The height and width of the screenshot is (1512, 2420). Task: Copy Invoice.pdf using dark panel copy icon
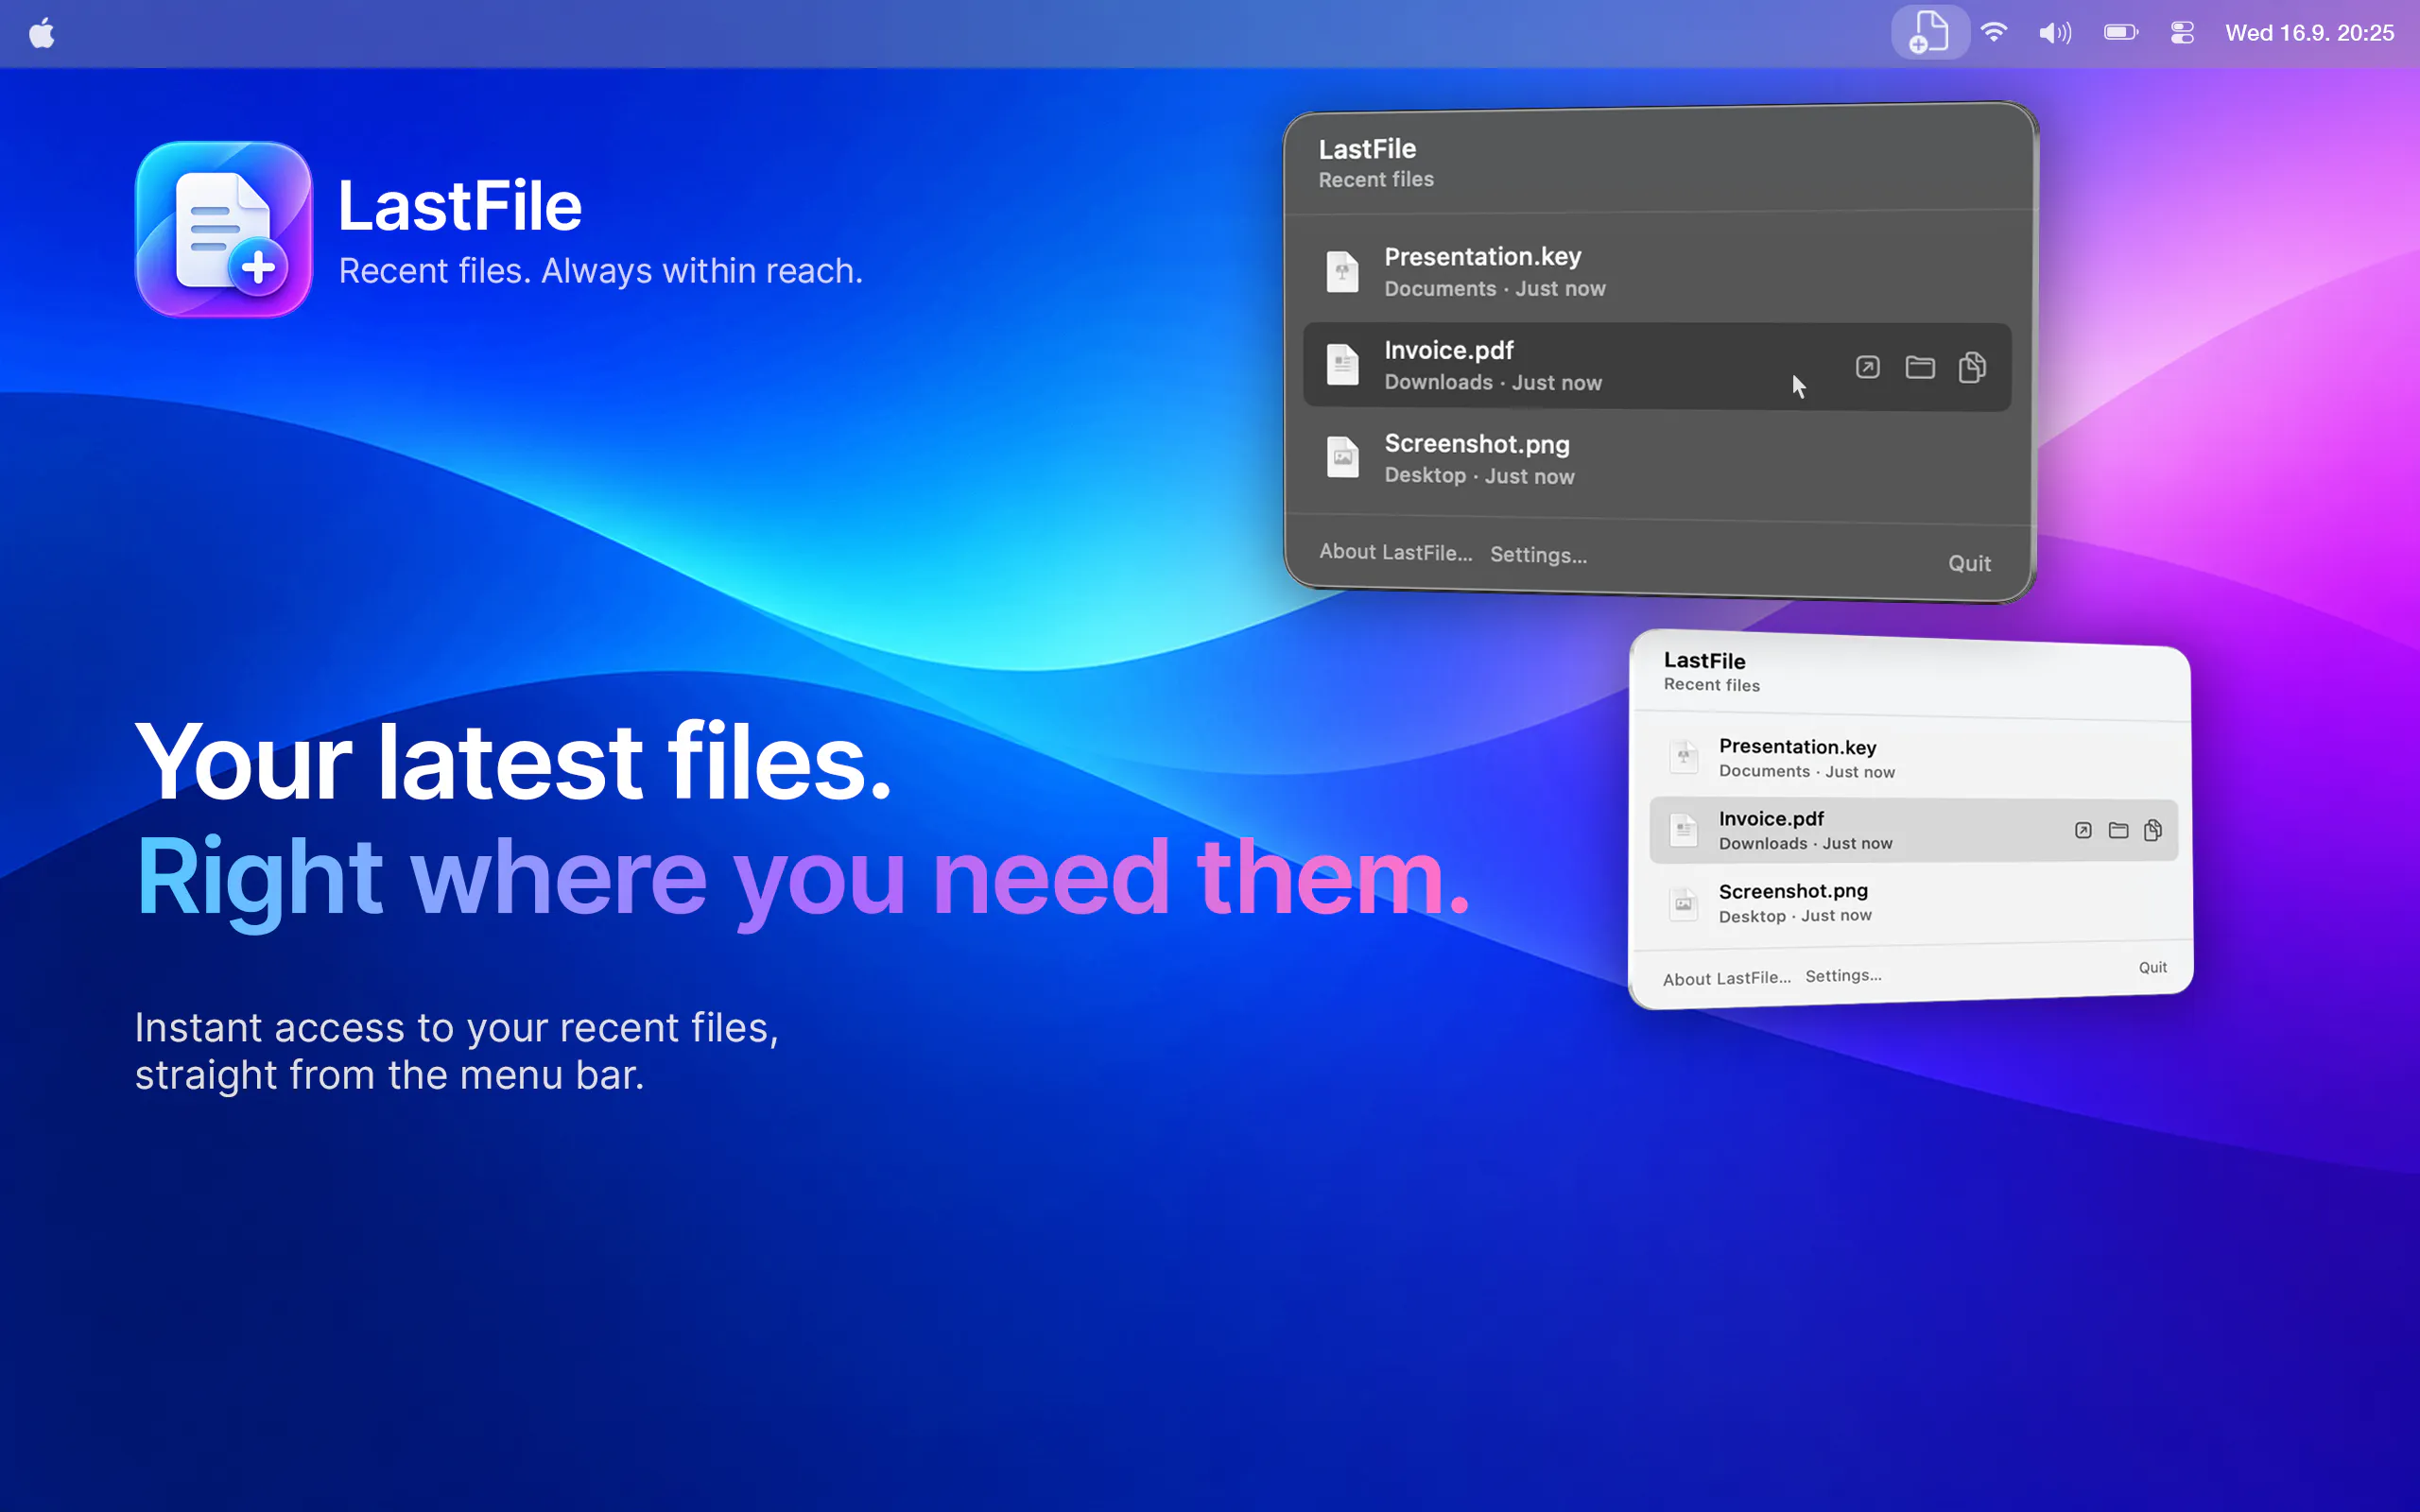[x=1972, y=367]
